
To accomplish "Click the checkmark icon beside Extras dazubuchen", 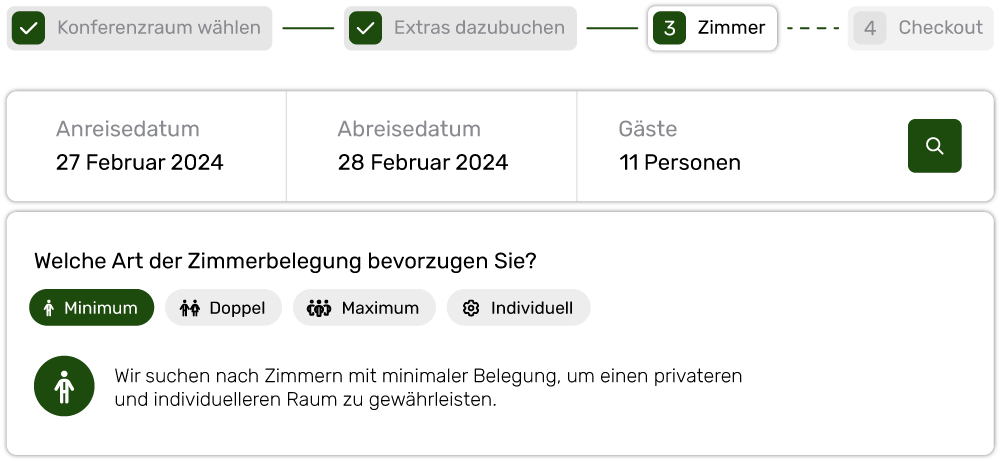I will (365, 28).
